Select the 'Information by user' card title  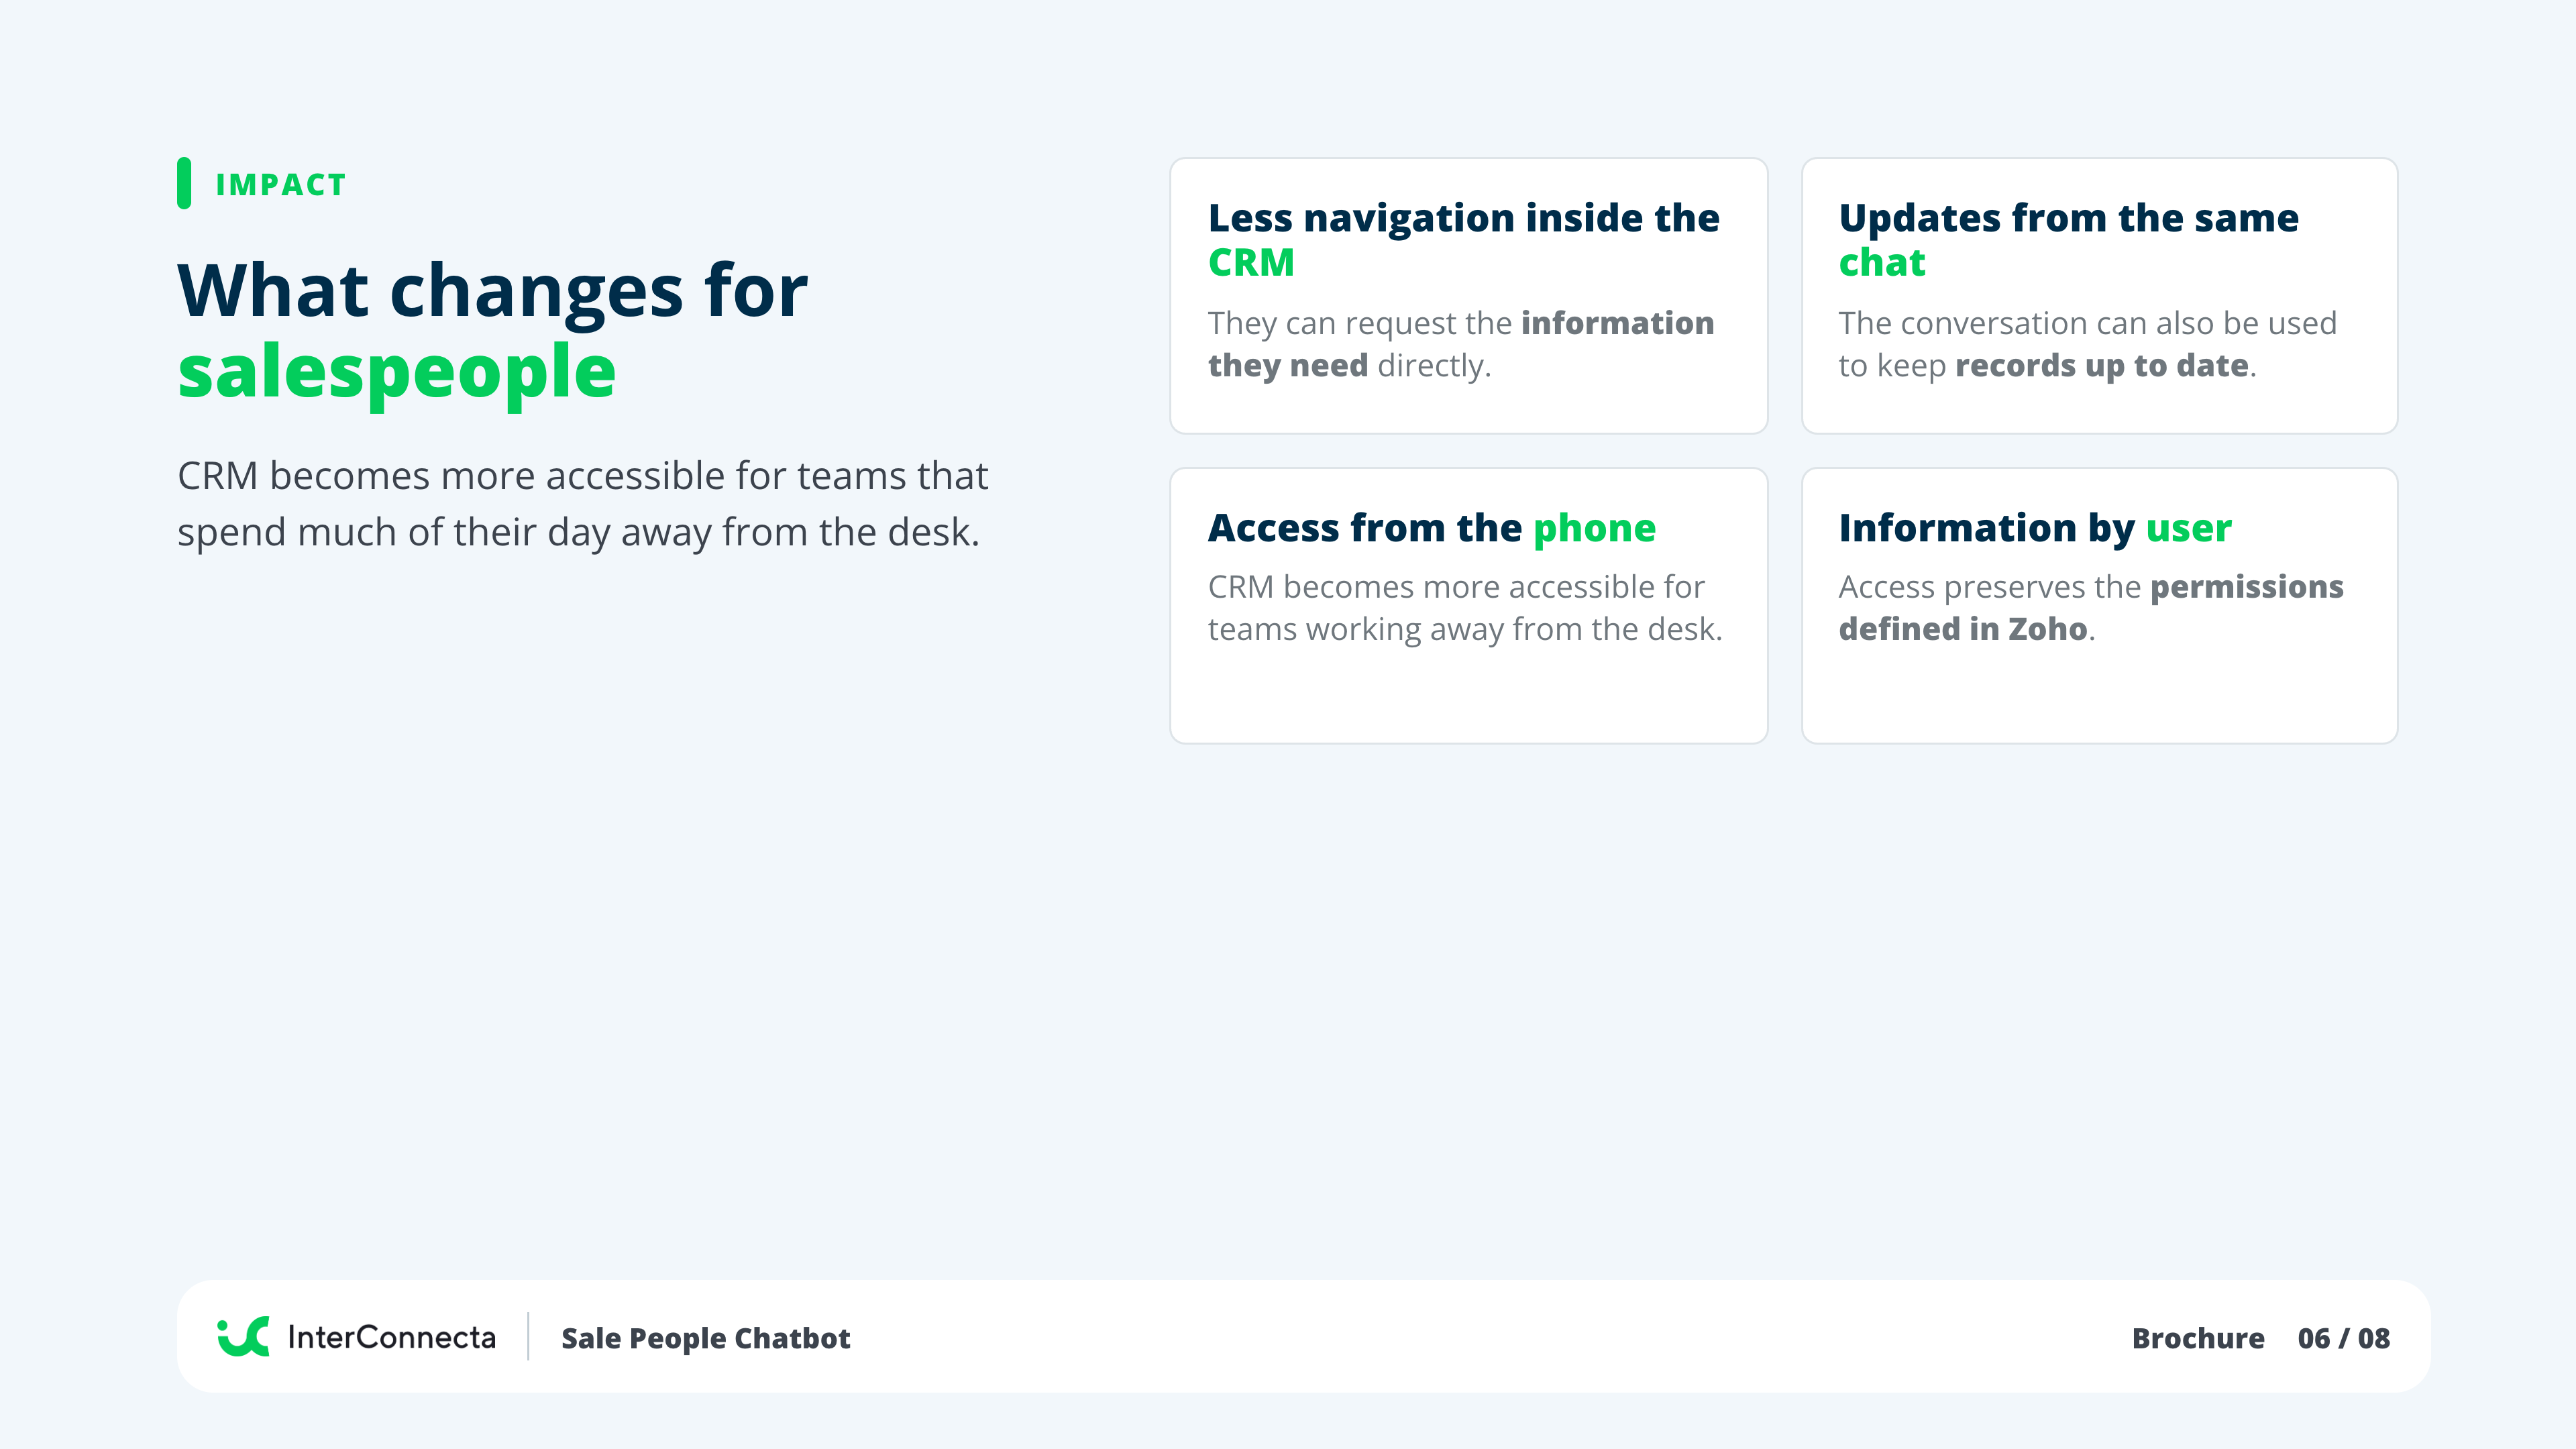point(2035,528)
